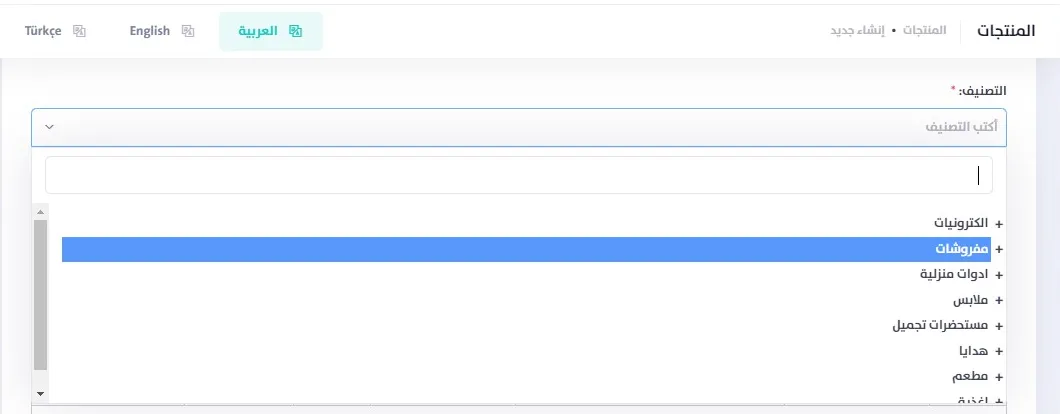Image resolution: width=1060 pixels, height=414 pixels.
Task: Switch to the English language tab
Action: pyautogui.click(x=150, y=31)
